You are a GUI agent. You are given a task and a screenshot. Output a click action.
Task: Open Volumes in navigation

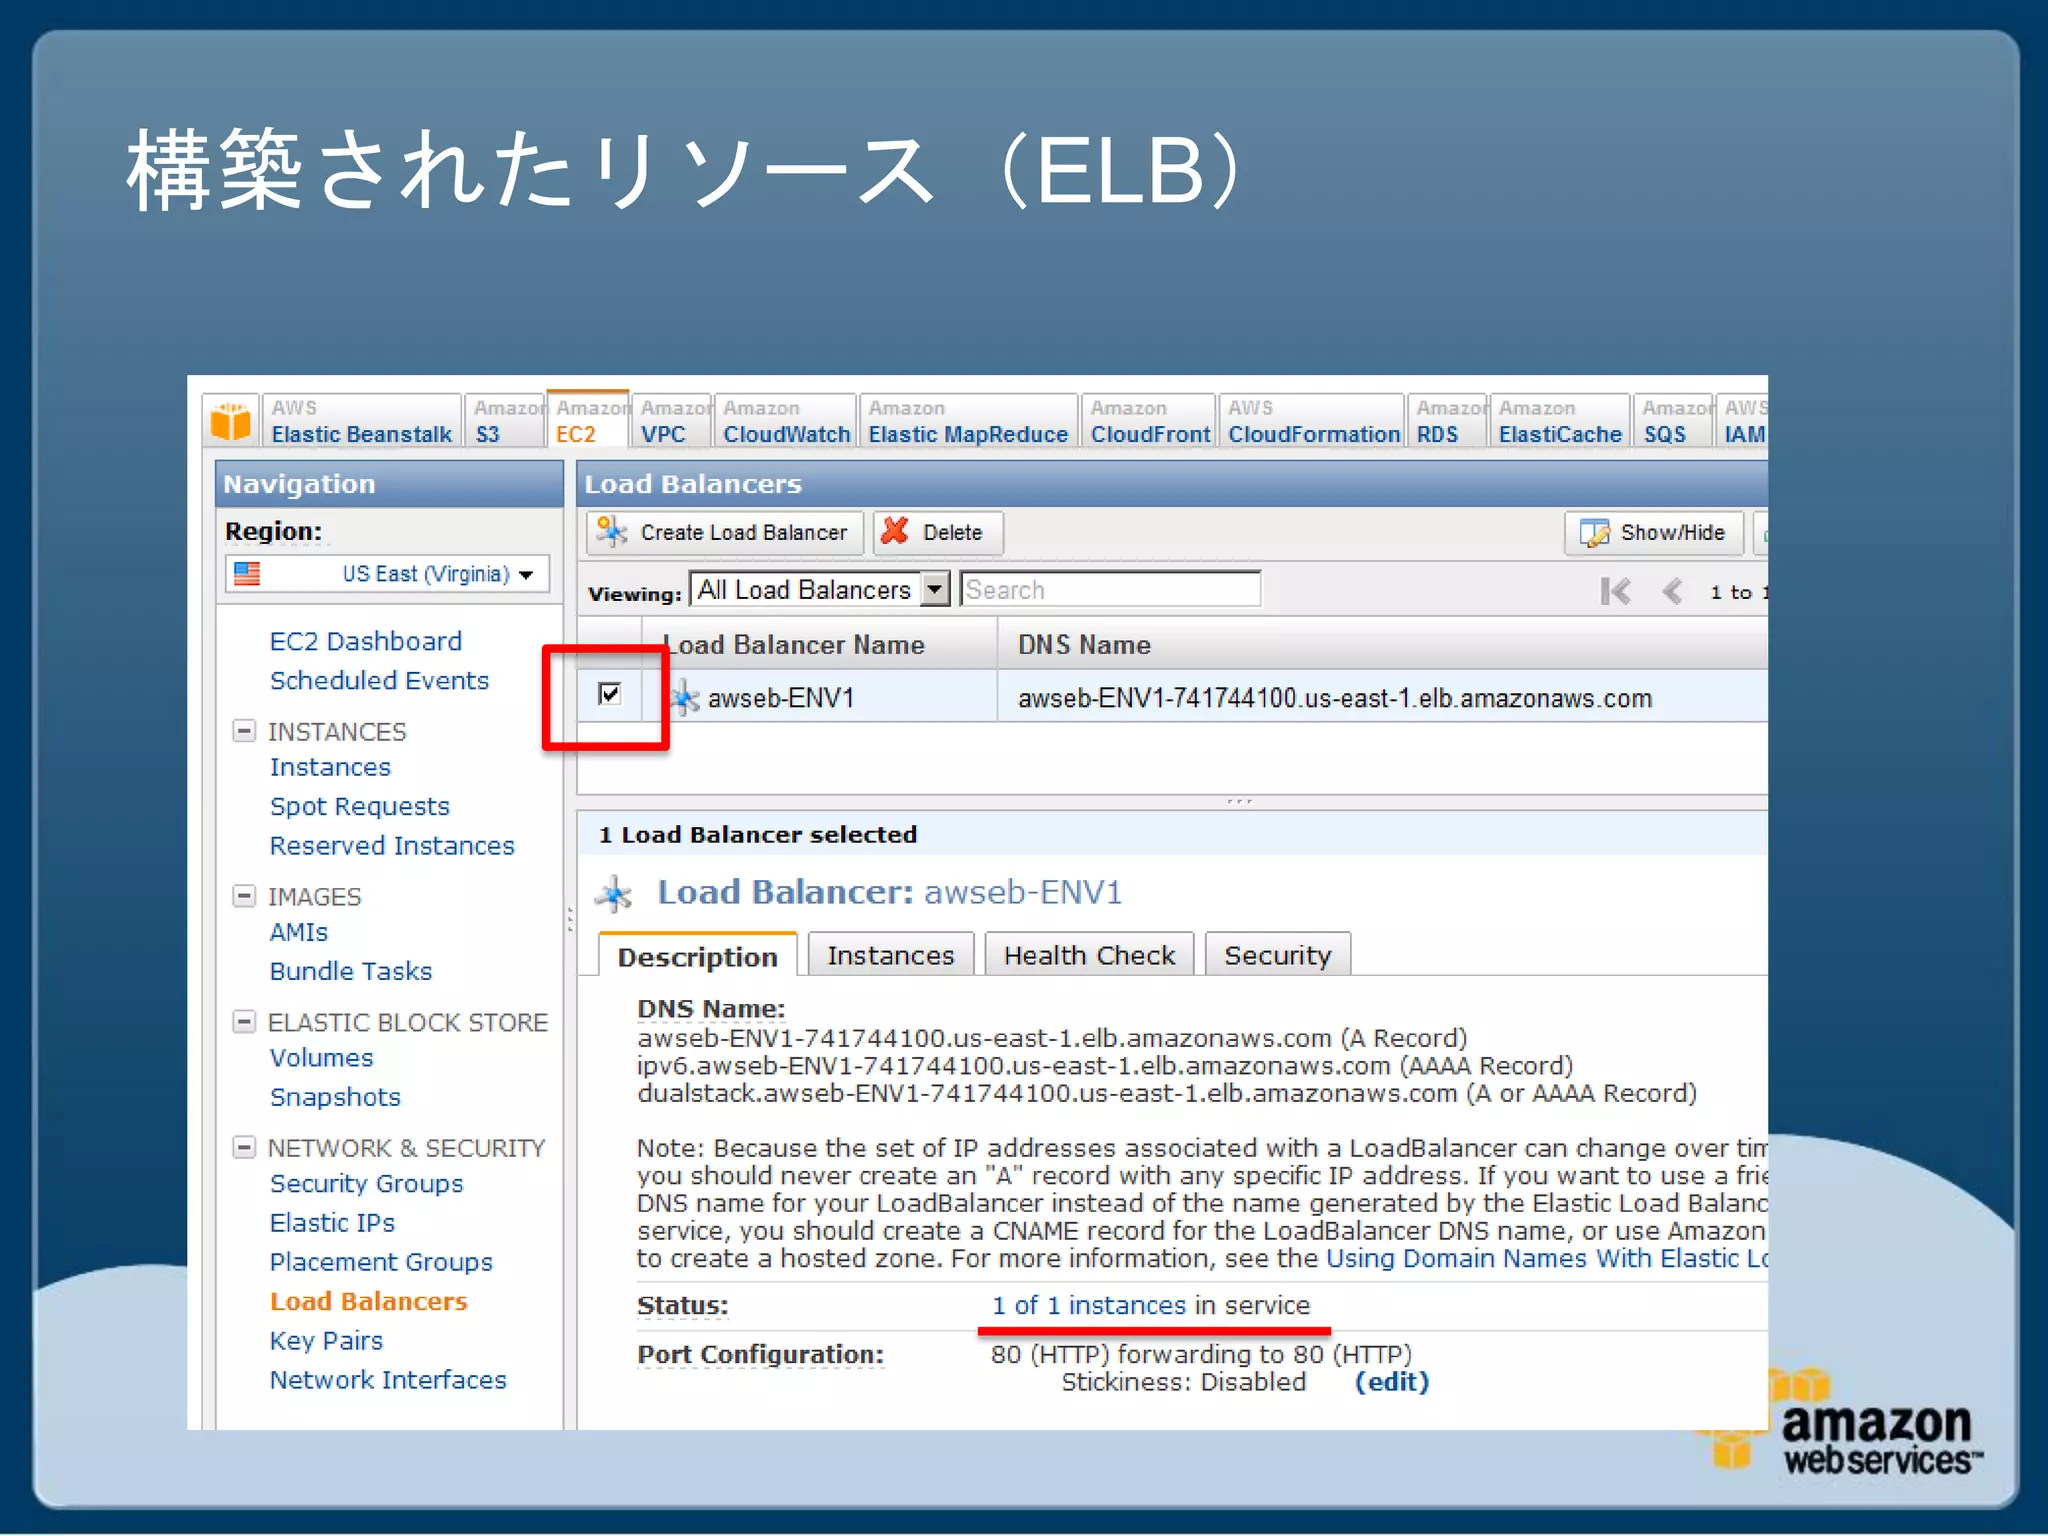[x=321, y=1057]
